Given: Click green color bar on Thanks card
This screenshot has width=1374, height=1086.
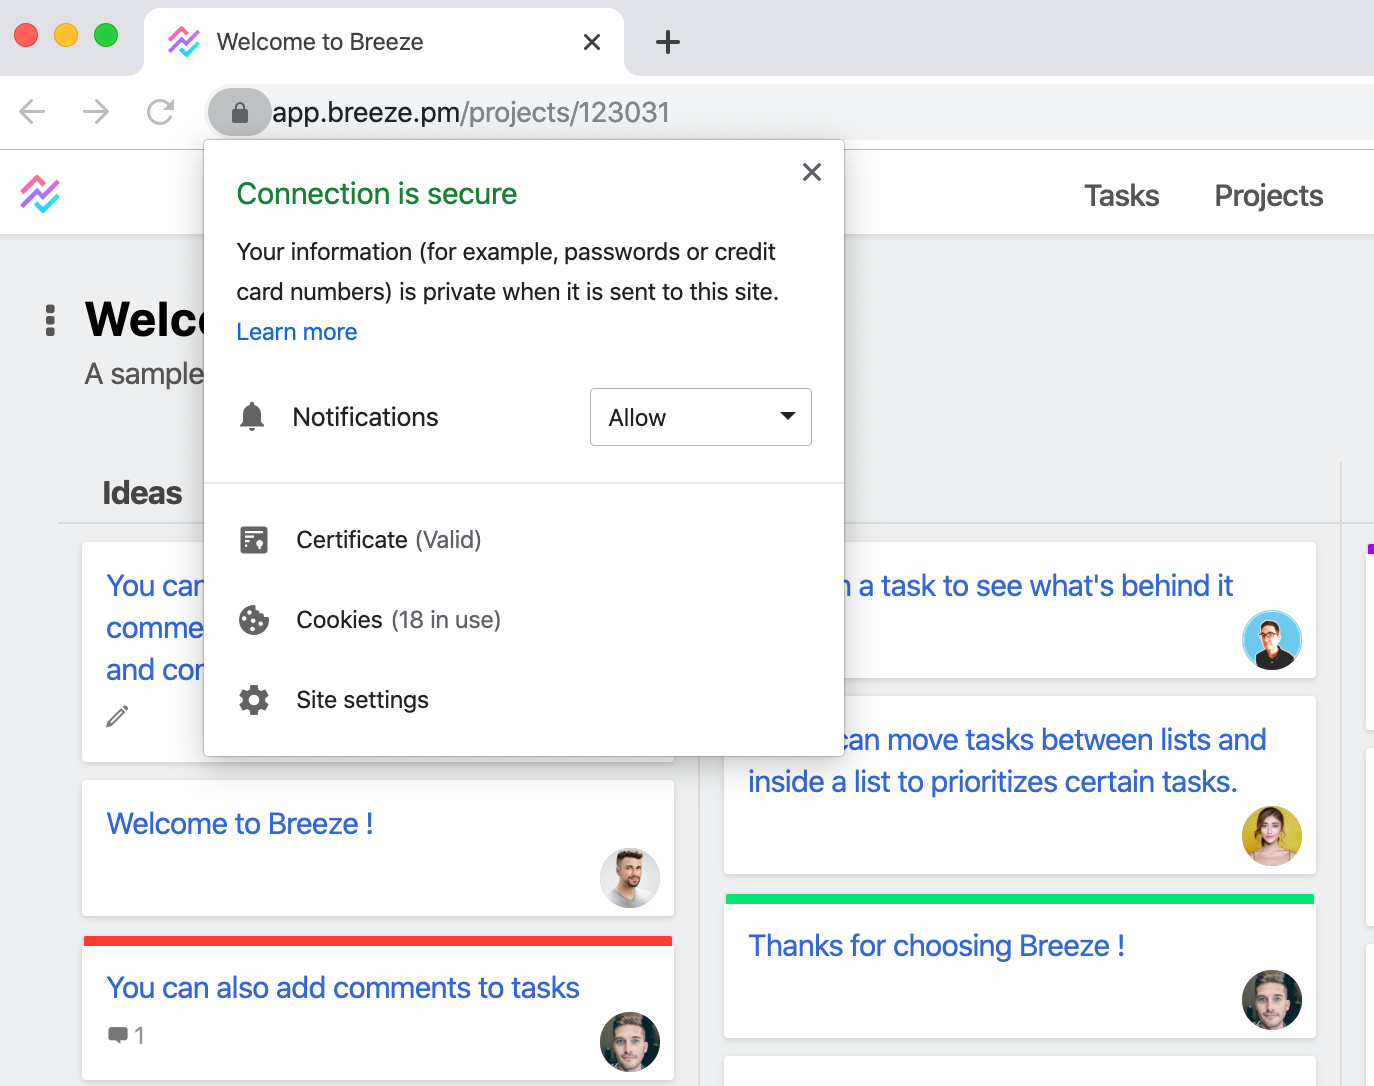Looking at the screenshot, I should 1020,899.
